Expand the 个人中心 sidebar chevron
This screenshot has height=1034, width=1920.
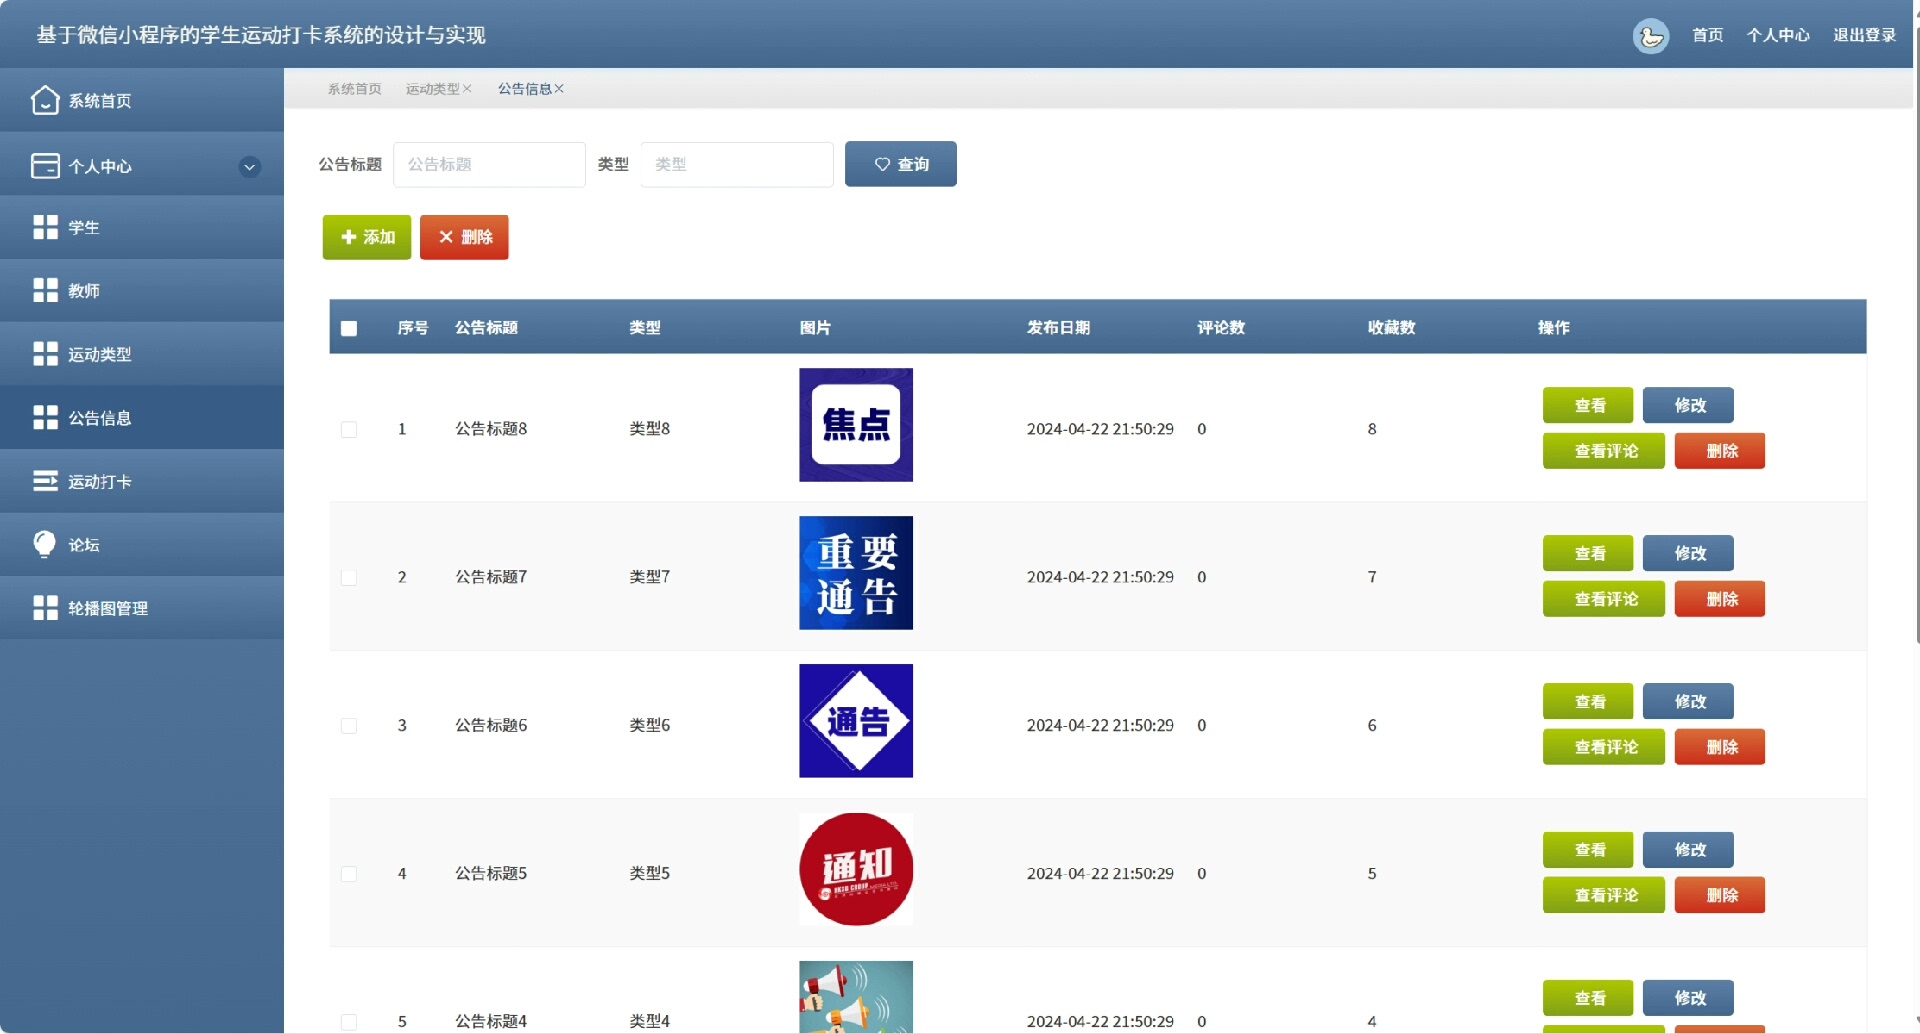pos(250,167)
